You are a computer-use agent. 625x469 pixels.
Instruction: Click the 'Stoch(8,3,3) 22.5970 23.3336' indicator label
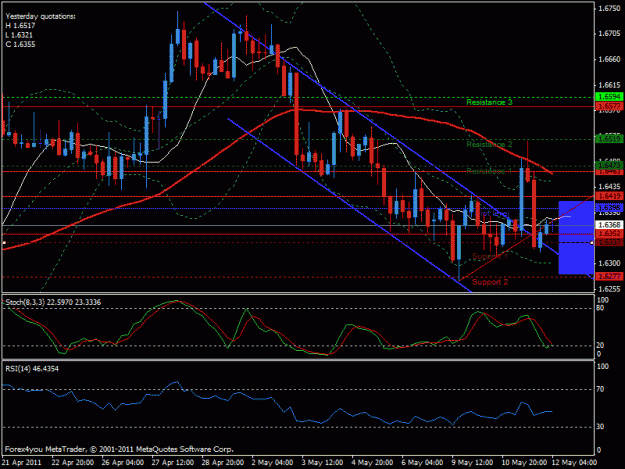[53, 302]
